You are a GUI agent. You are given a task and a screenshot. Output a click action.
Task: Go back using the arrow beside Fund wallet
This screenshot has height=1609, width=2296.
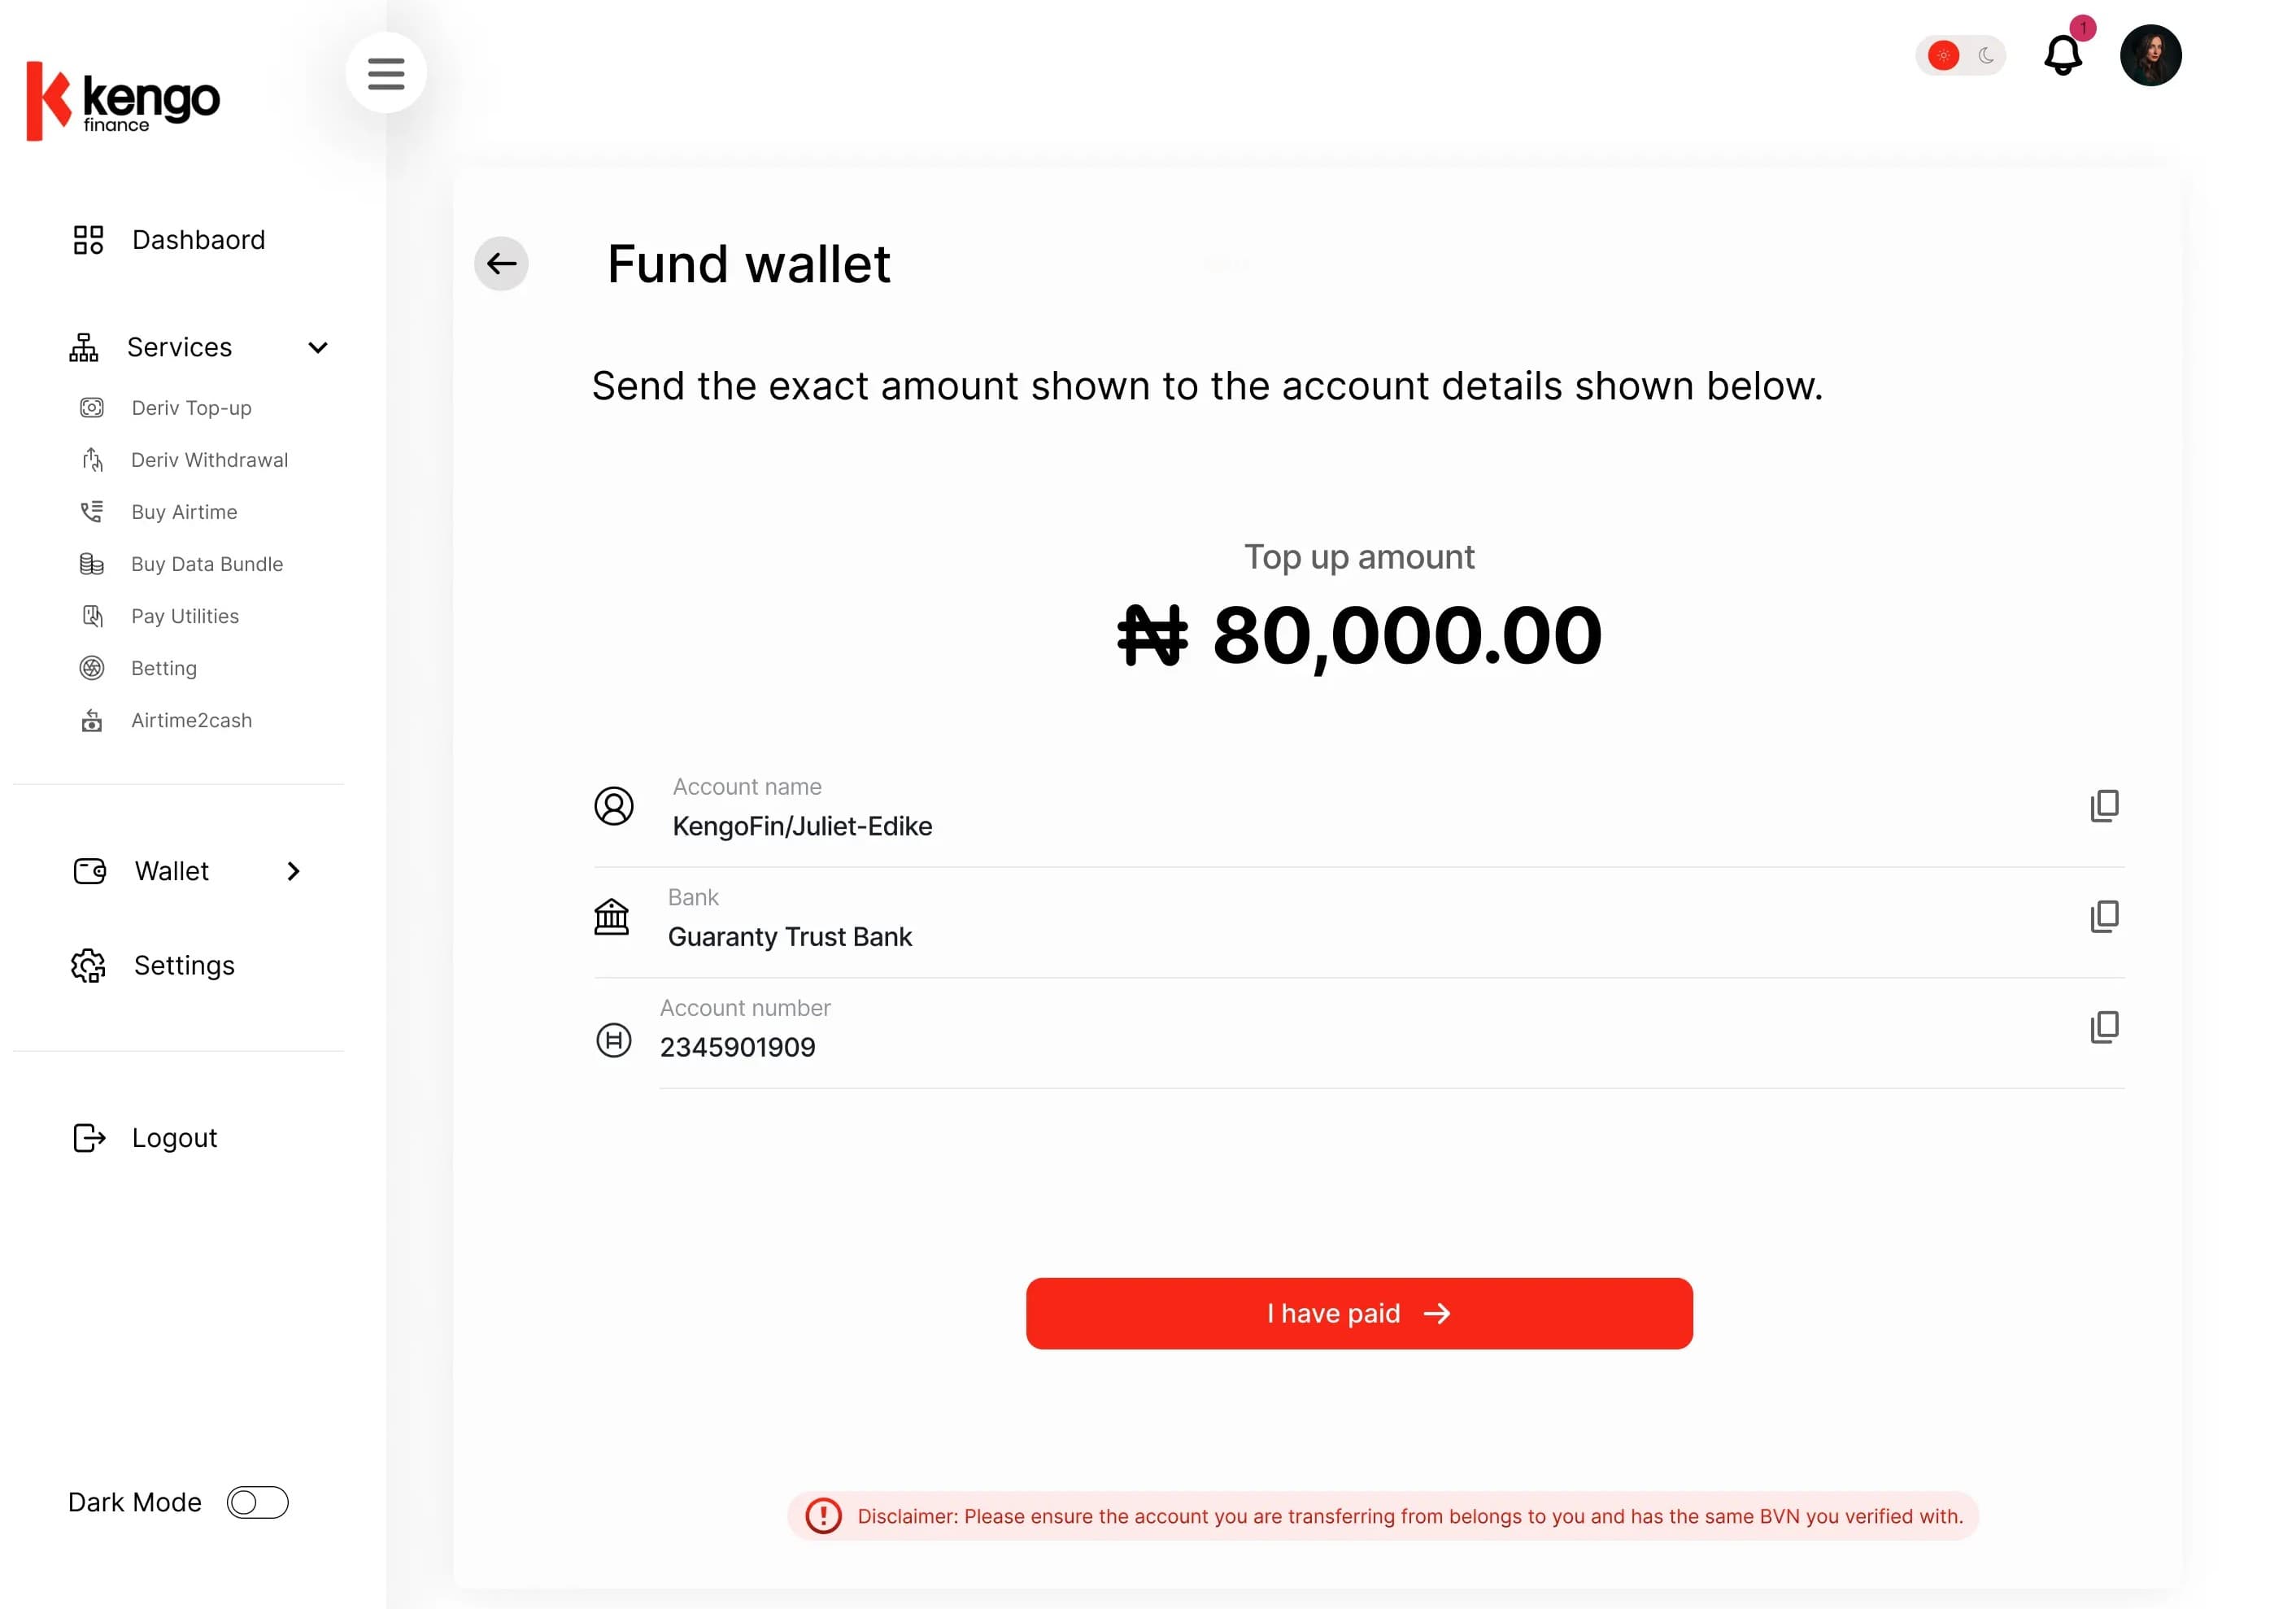(501, 264)
